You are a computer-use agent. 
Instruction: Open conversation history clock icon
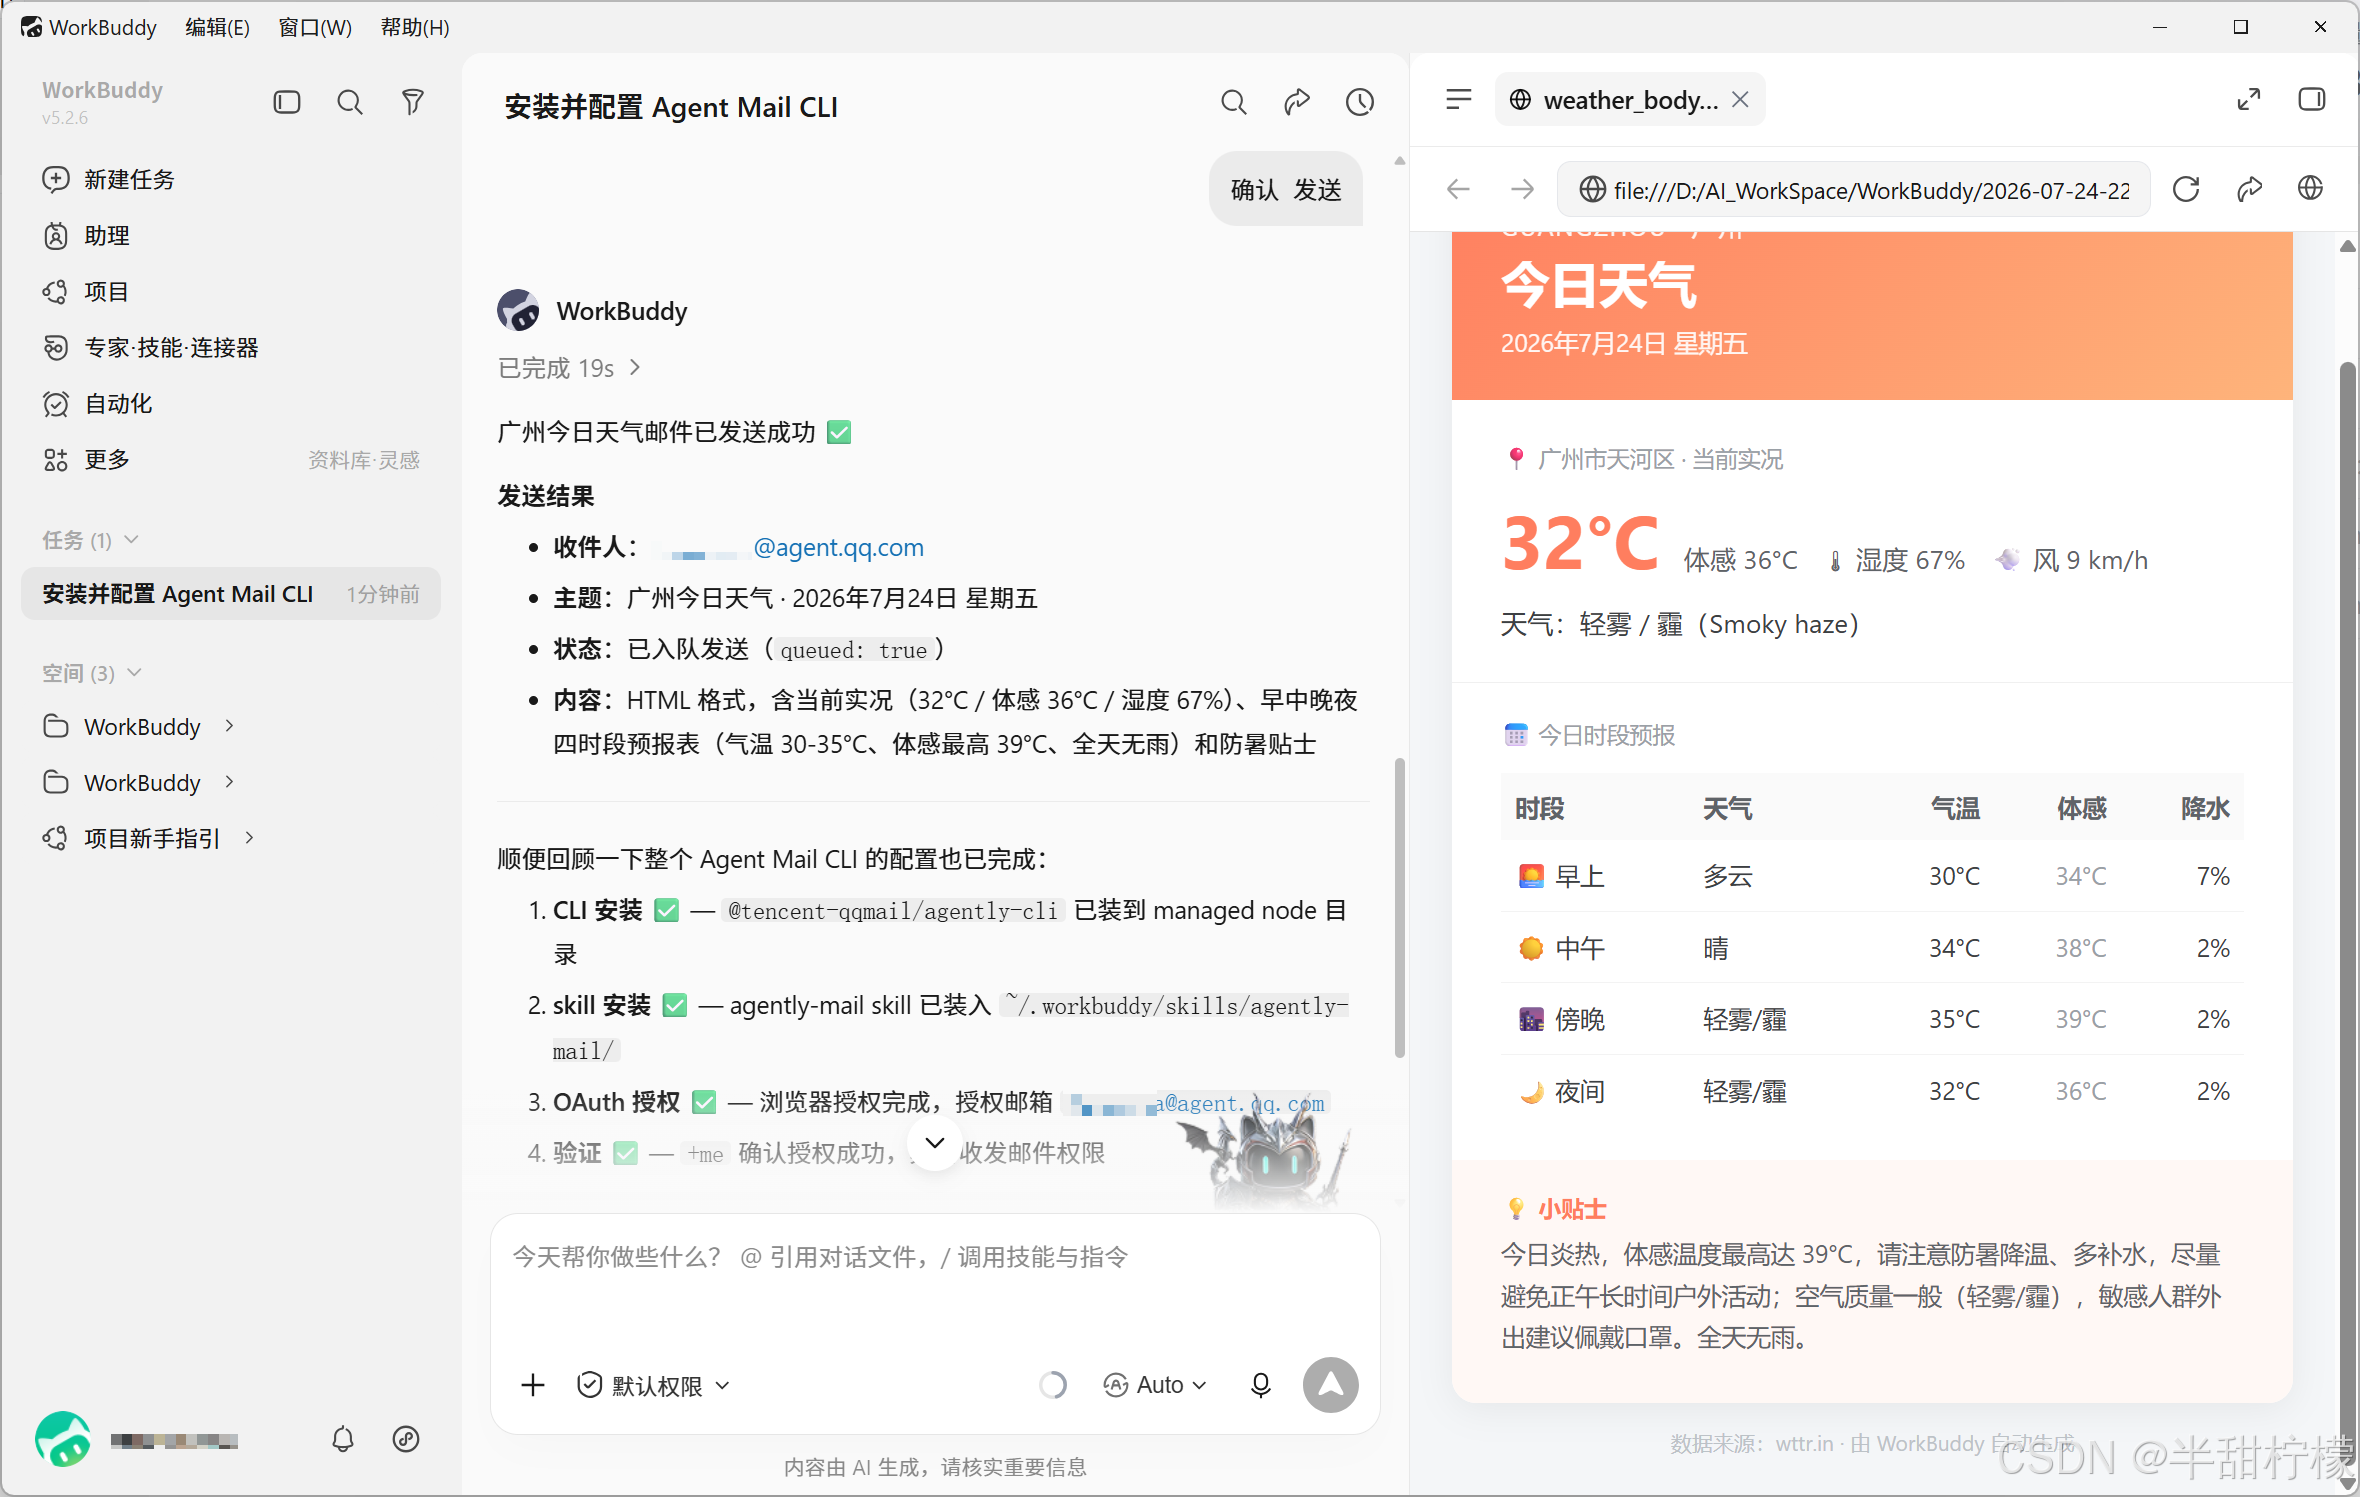(x=1360, y=102)
